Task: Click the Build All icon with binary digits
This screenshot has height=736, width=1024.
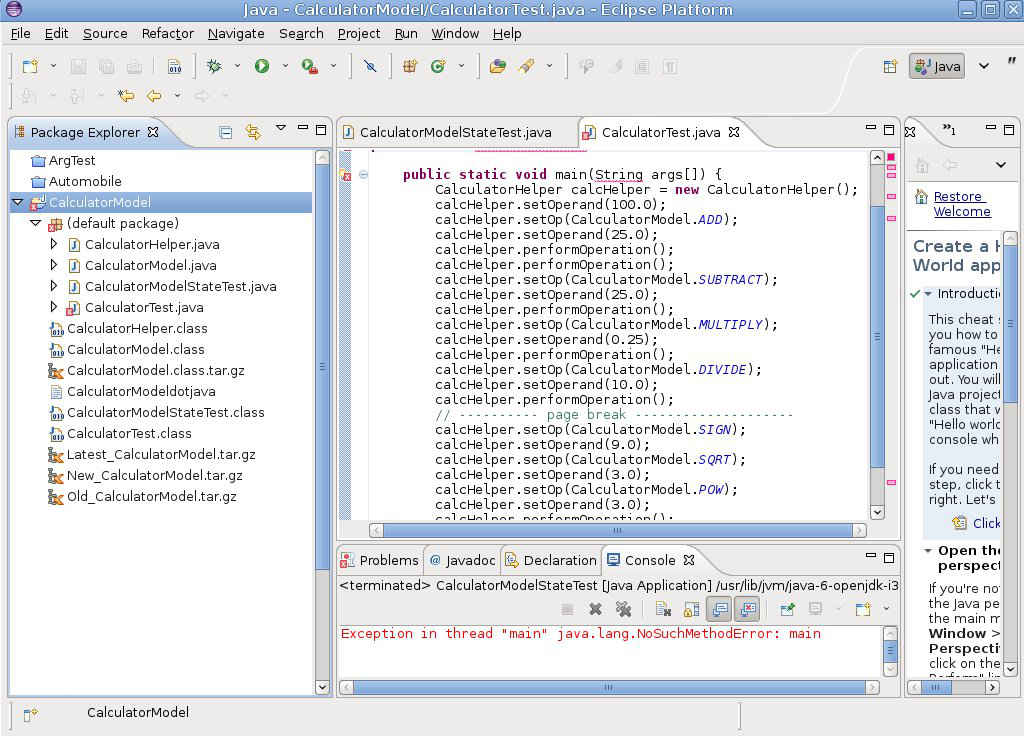Action: click(x=174, y=66)
